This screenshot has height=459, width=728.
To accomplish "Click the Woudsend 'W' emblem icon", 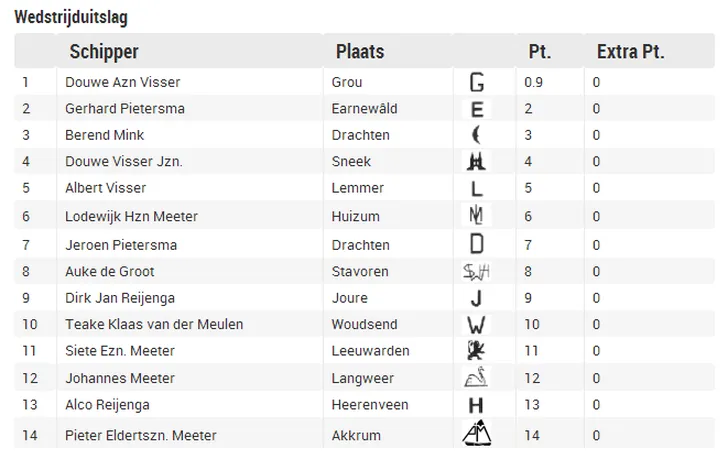I will pos(477,324).
